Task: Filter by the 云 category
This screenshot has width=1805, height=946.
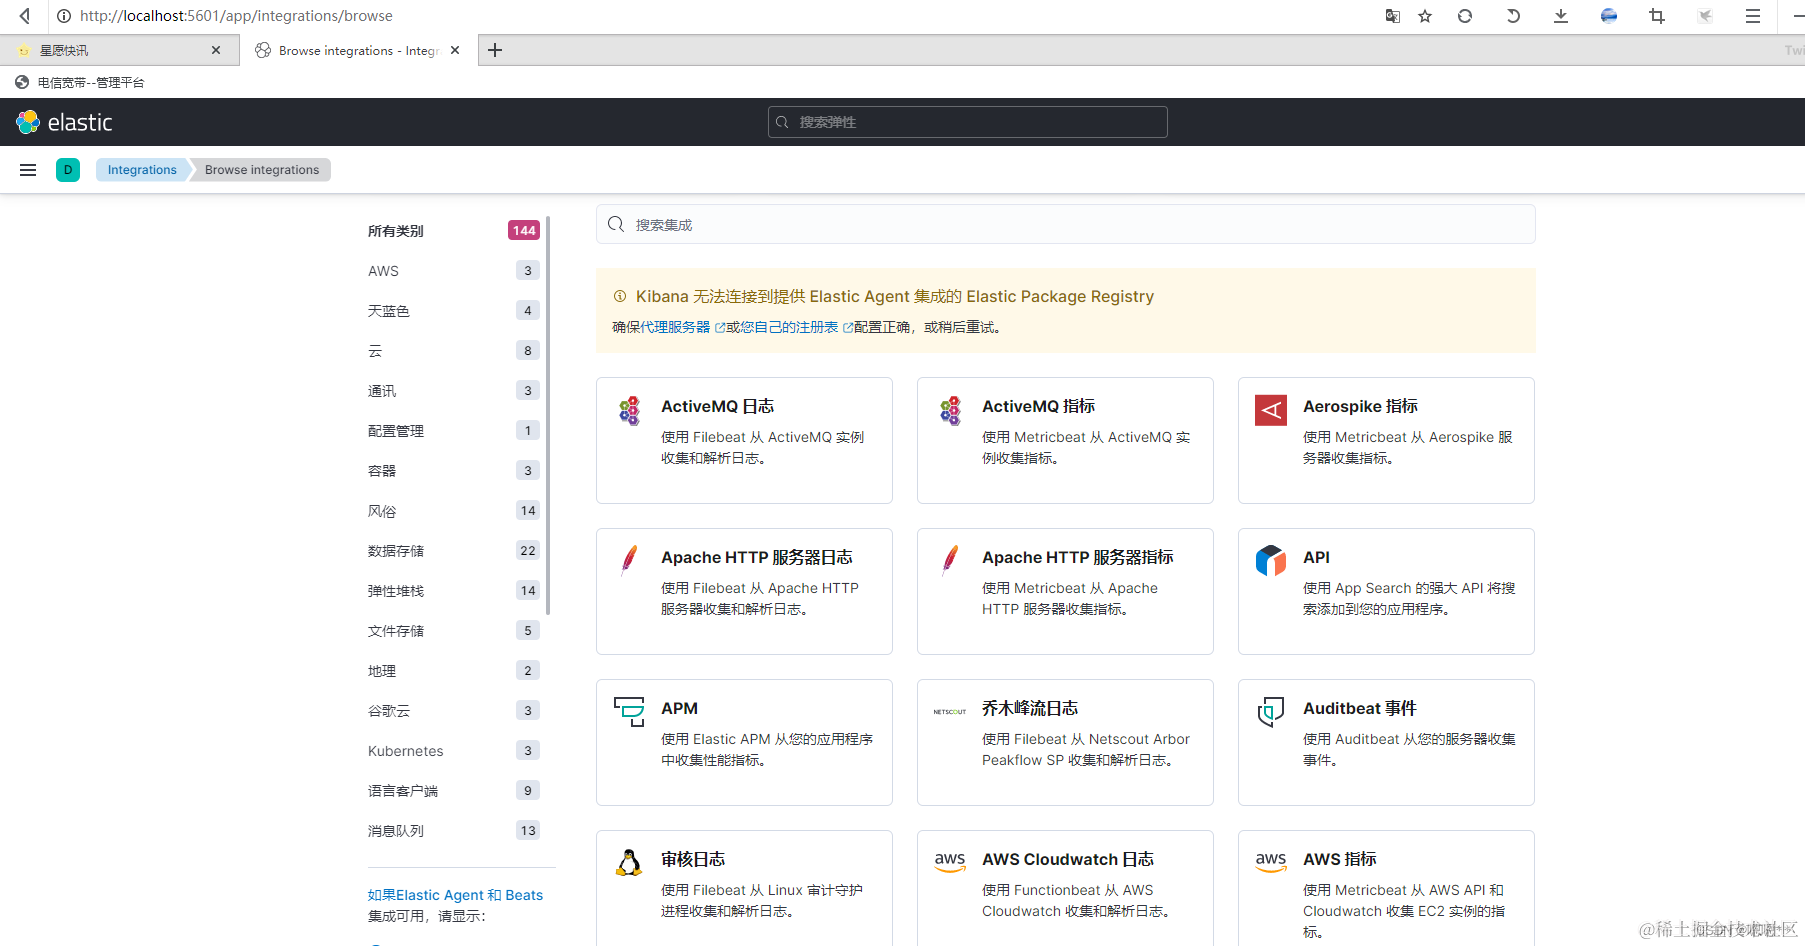Action: [x=454, y=351]
